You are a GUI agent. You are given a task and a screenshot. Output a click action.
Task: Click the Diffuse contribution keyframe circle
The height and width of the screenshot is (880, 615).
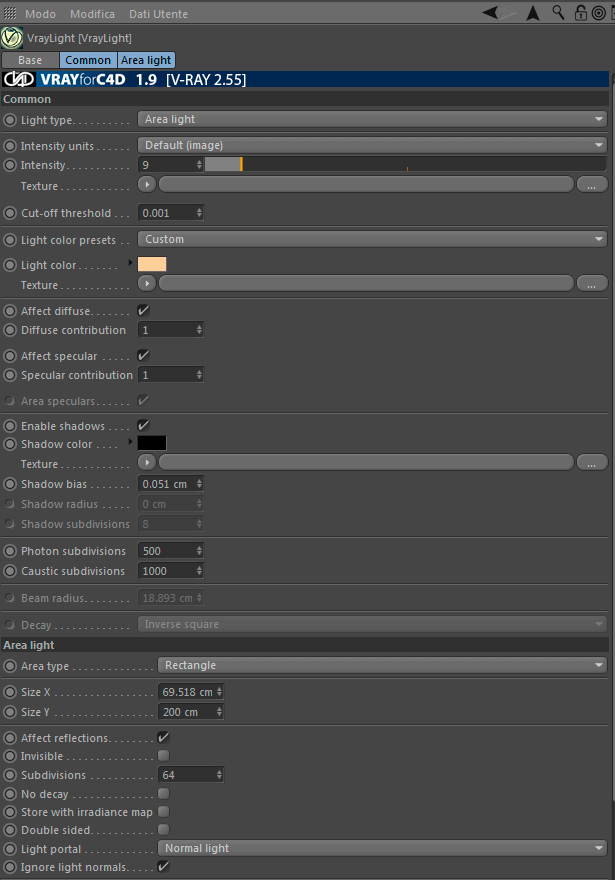point(10,330)
